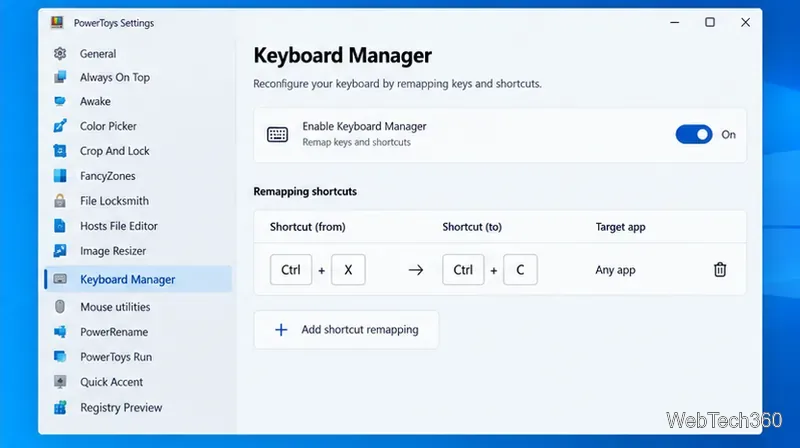Viewport: 800px width, 448px height.
Task: Click the arrow between the shortcuts
Action: [416, 269]
